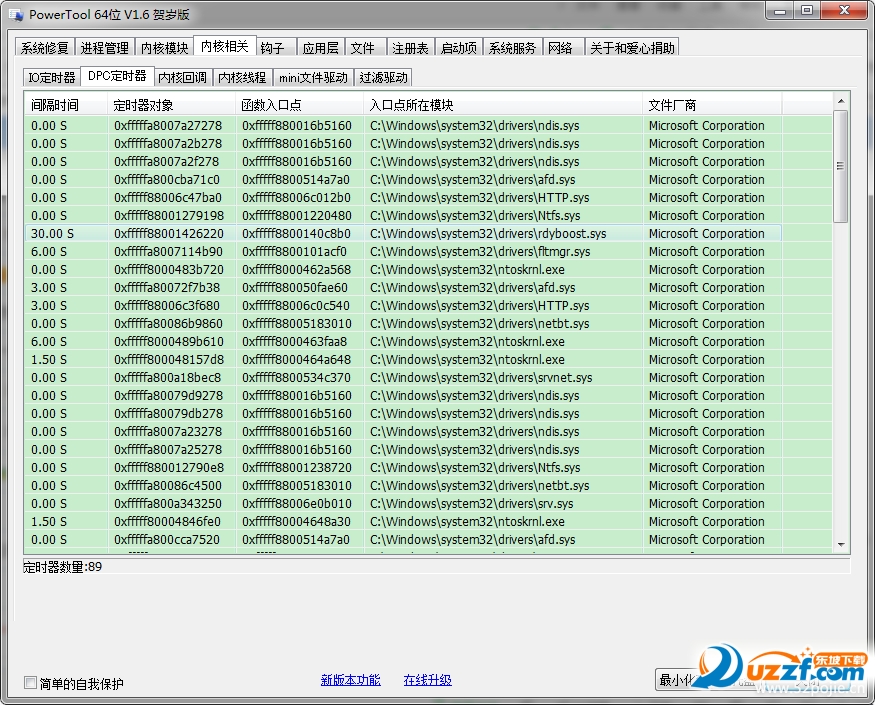The height and width of the screenshot is (705, 875).
Task: Click the 最小化 button at bottom
Action: (677, 679)
